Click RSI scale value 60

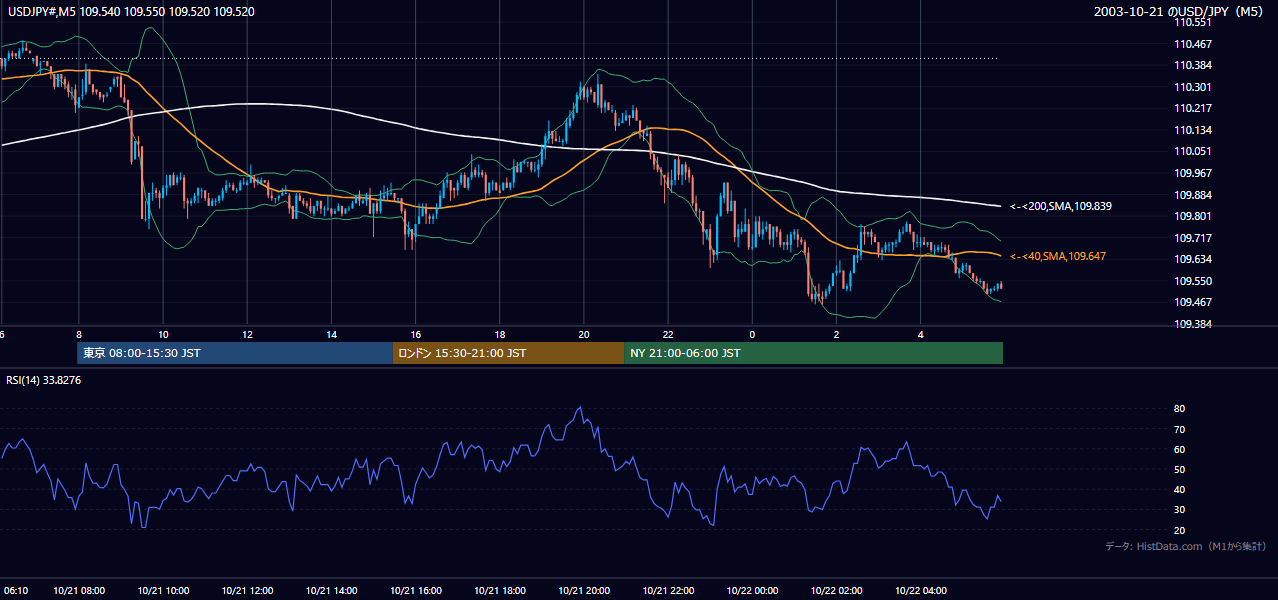click(1179, 449)
